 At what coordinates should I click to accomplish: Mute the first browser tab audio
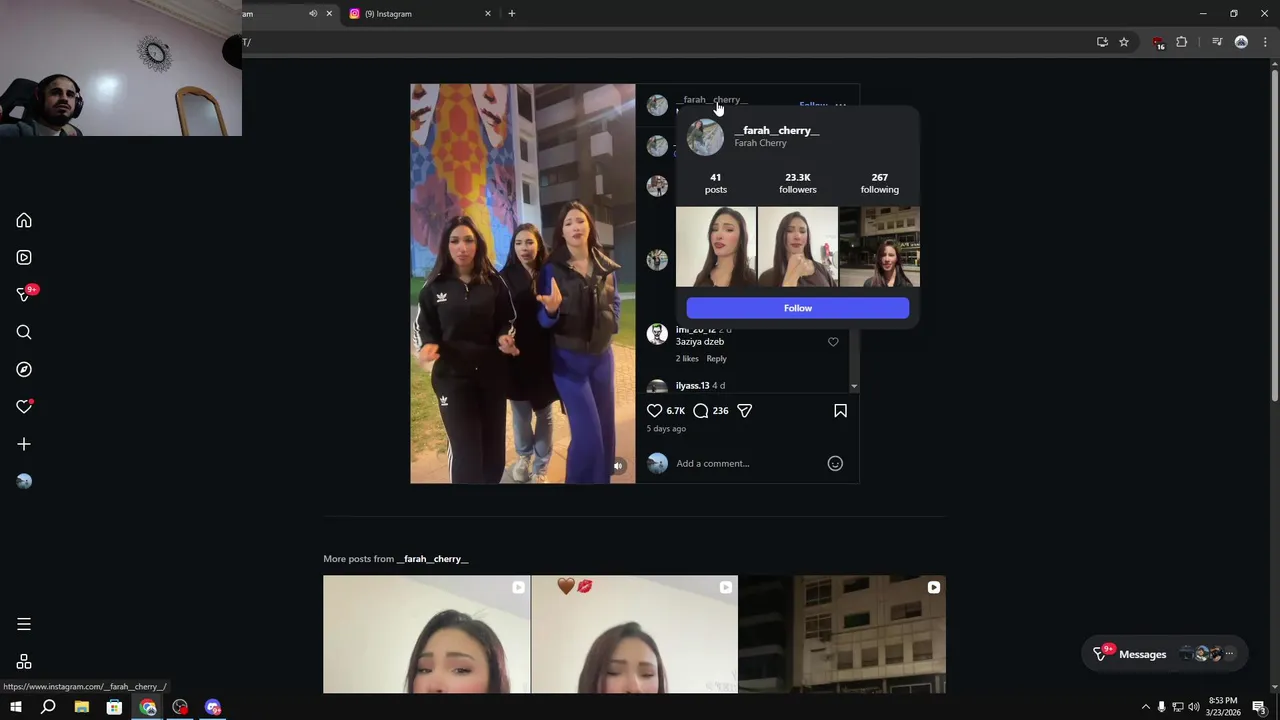313,13
